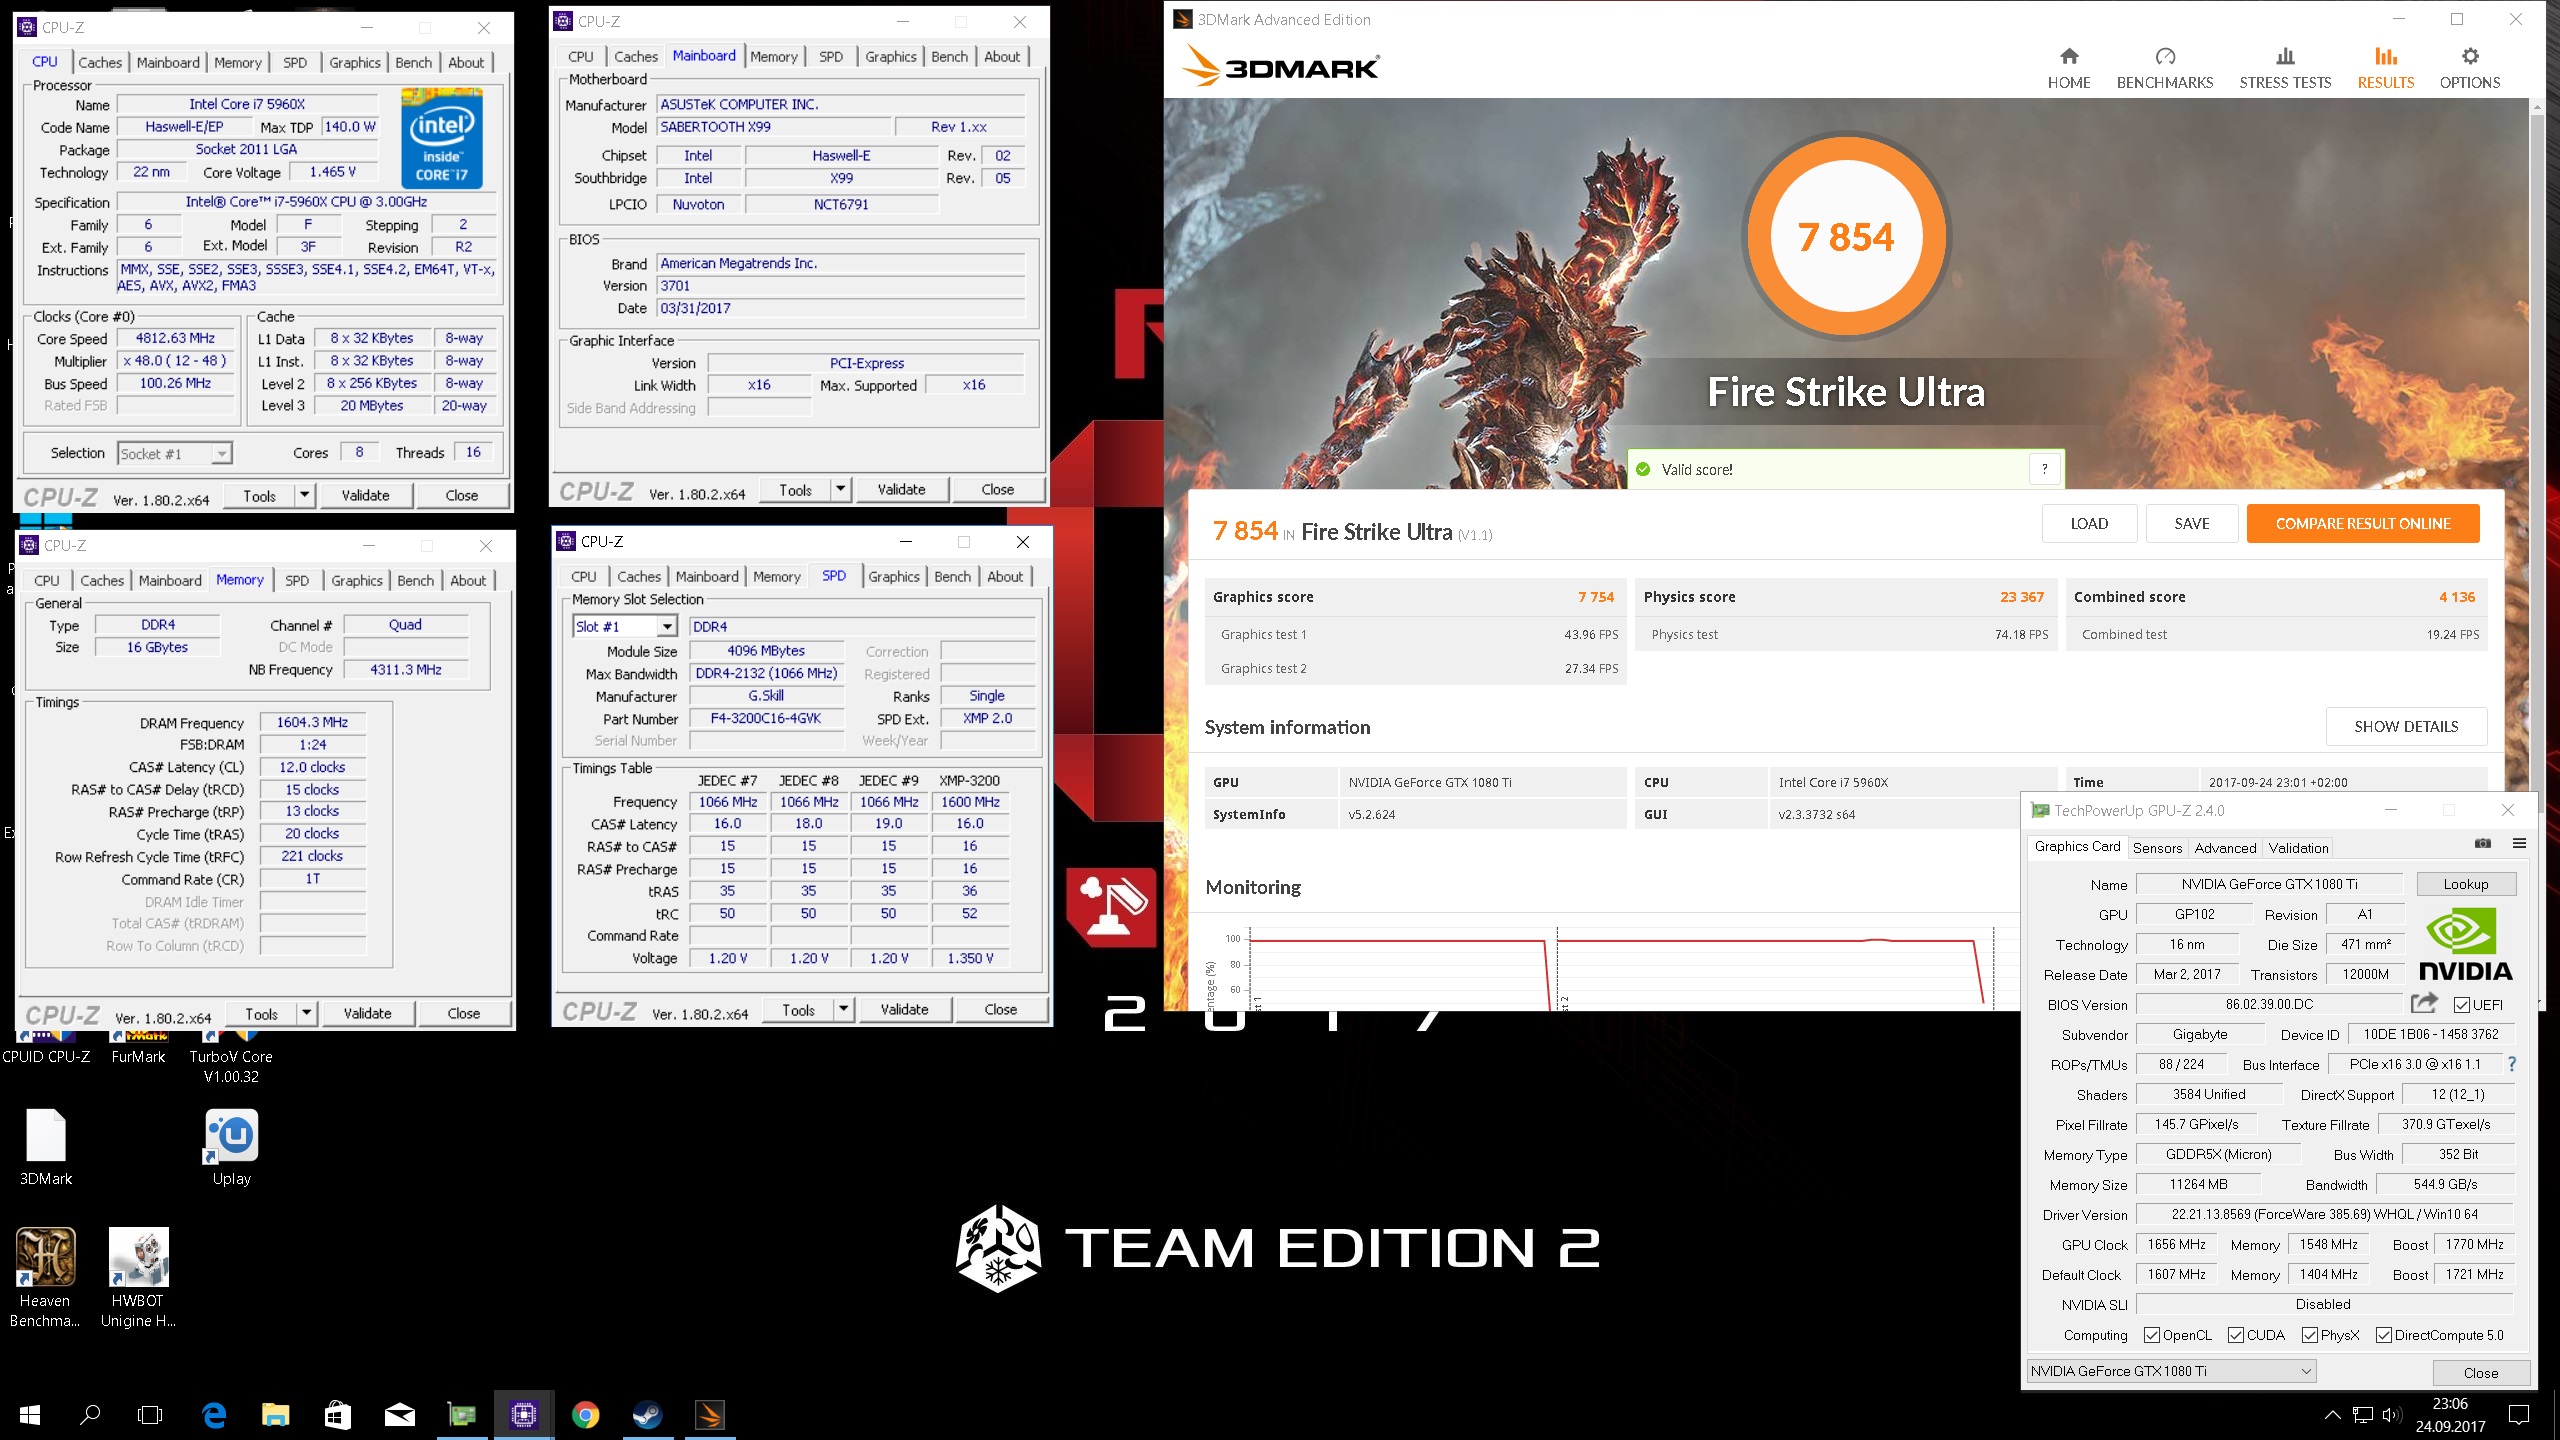Image resolution: width=2560 pixels, height=1440 pixels.
Task: Switch to Caches tab in CPU window
Action: [x=100, y=62]
